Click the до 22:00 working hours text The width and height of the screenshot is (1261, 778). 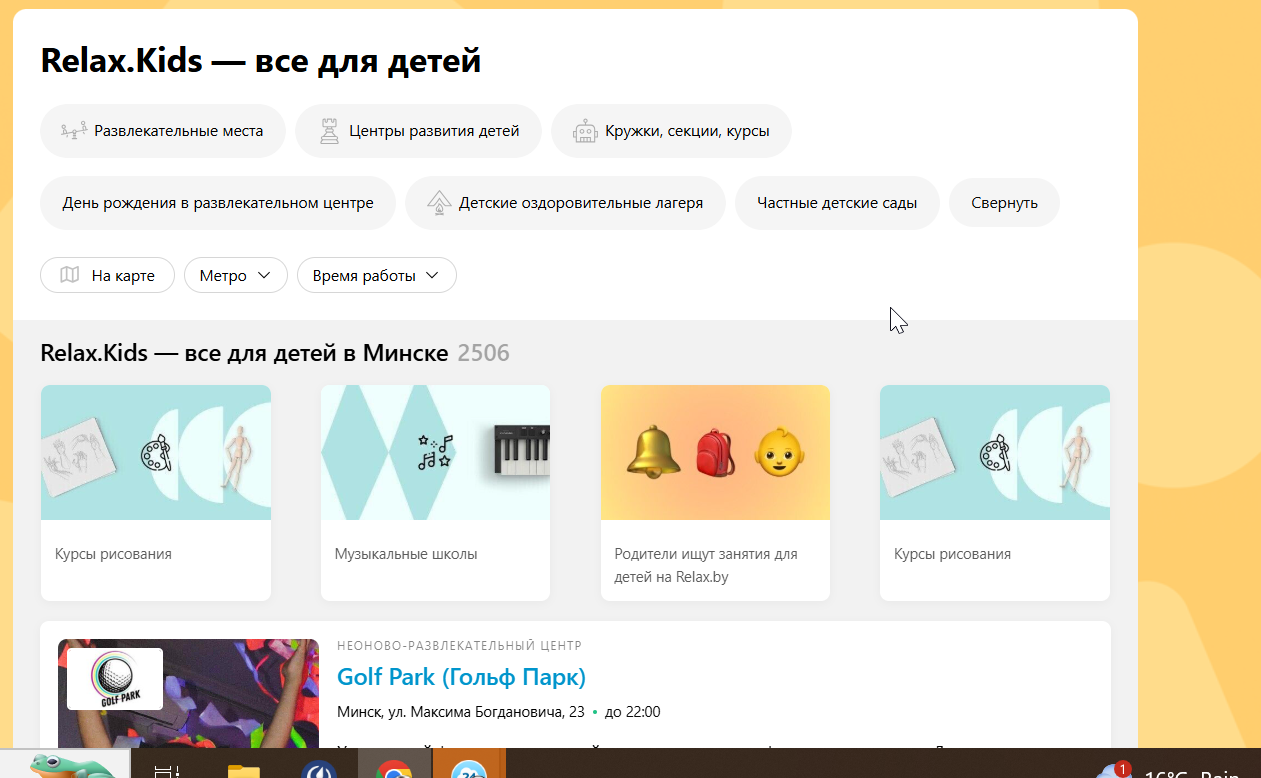(x=633, y=712)
